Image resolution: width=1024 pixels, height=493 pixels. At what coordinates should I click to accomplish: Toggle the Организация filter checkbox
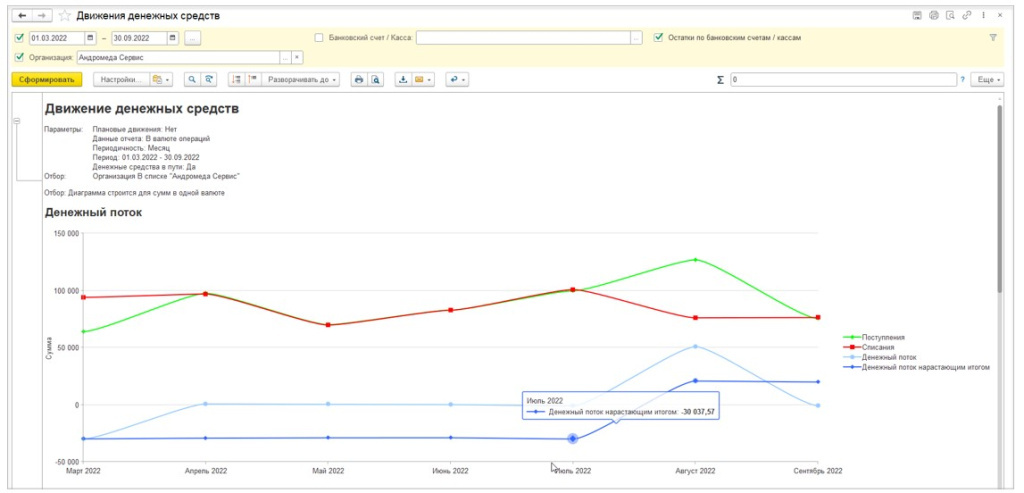[20, 57]
